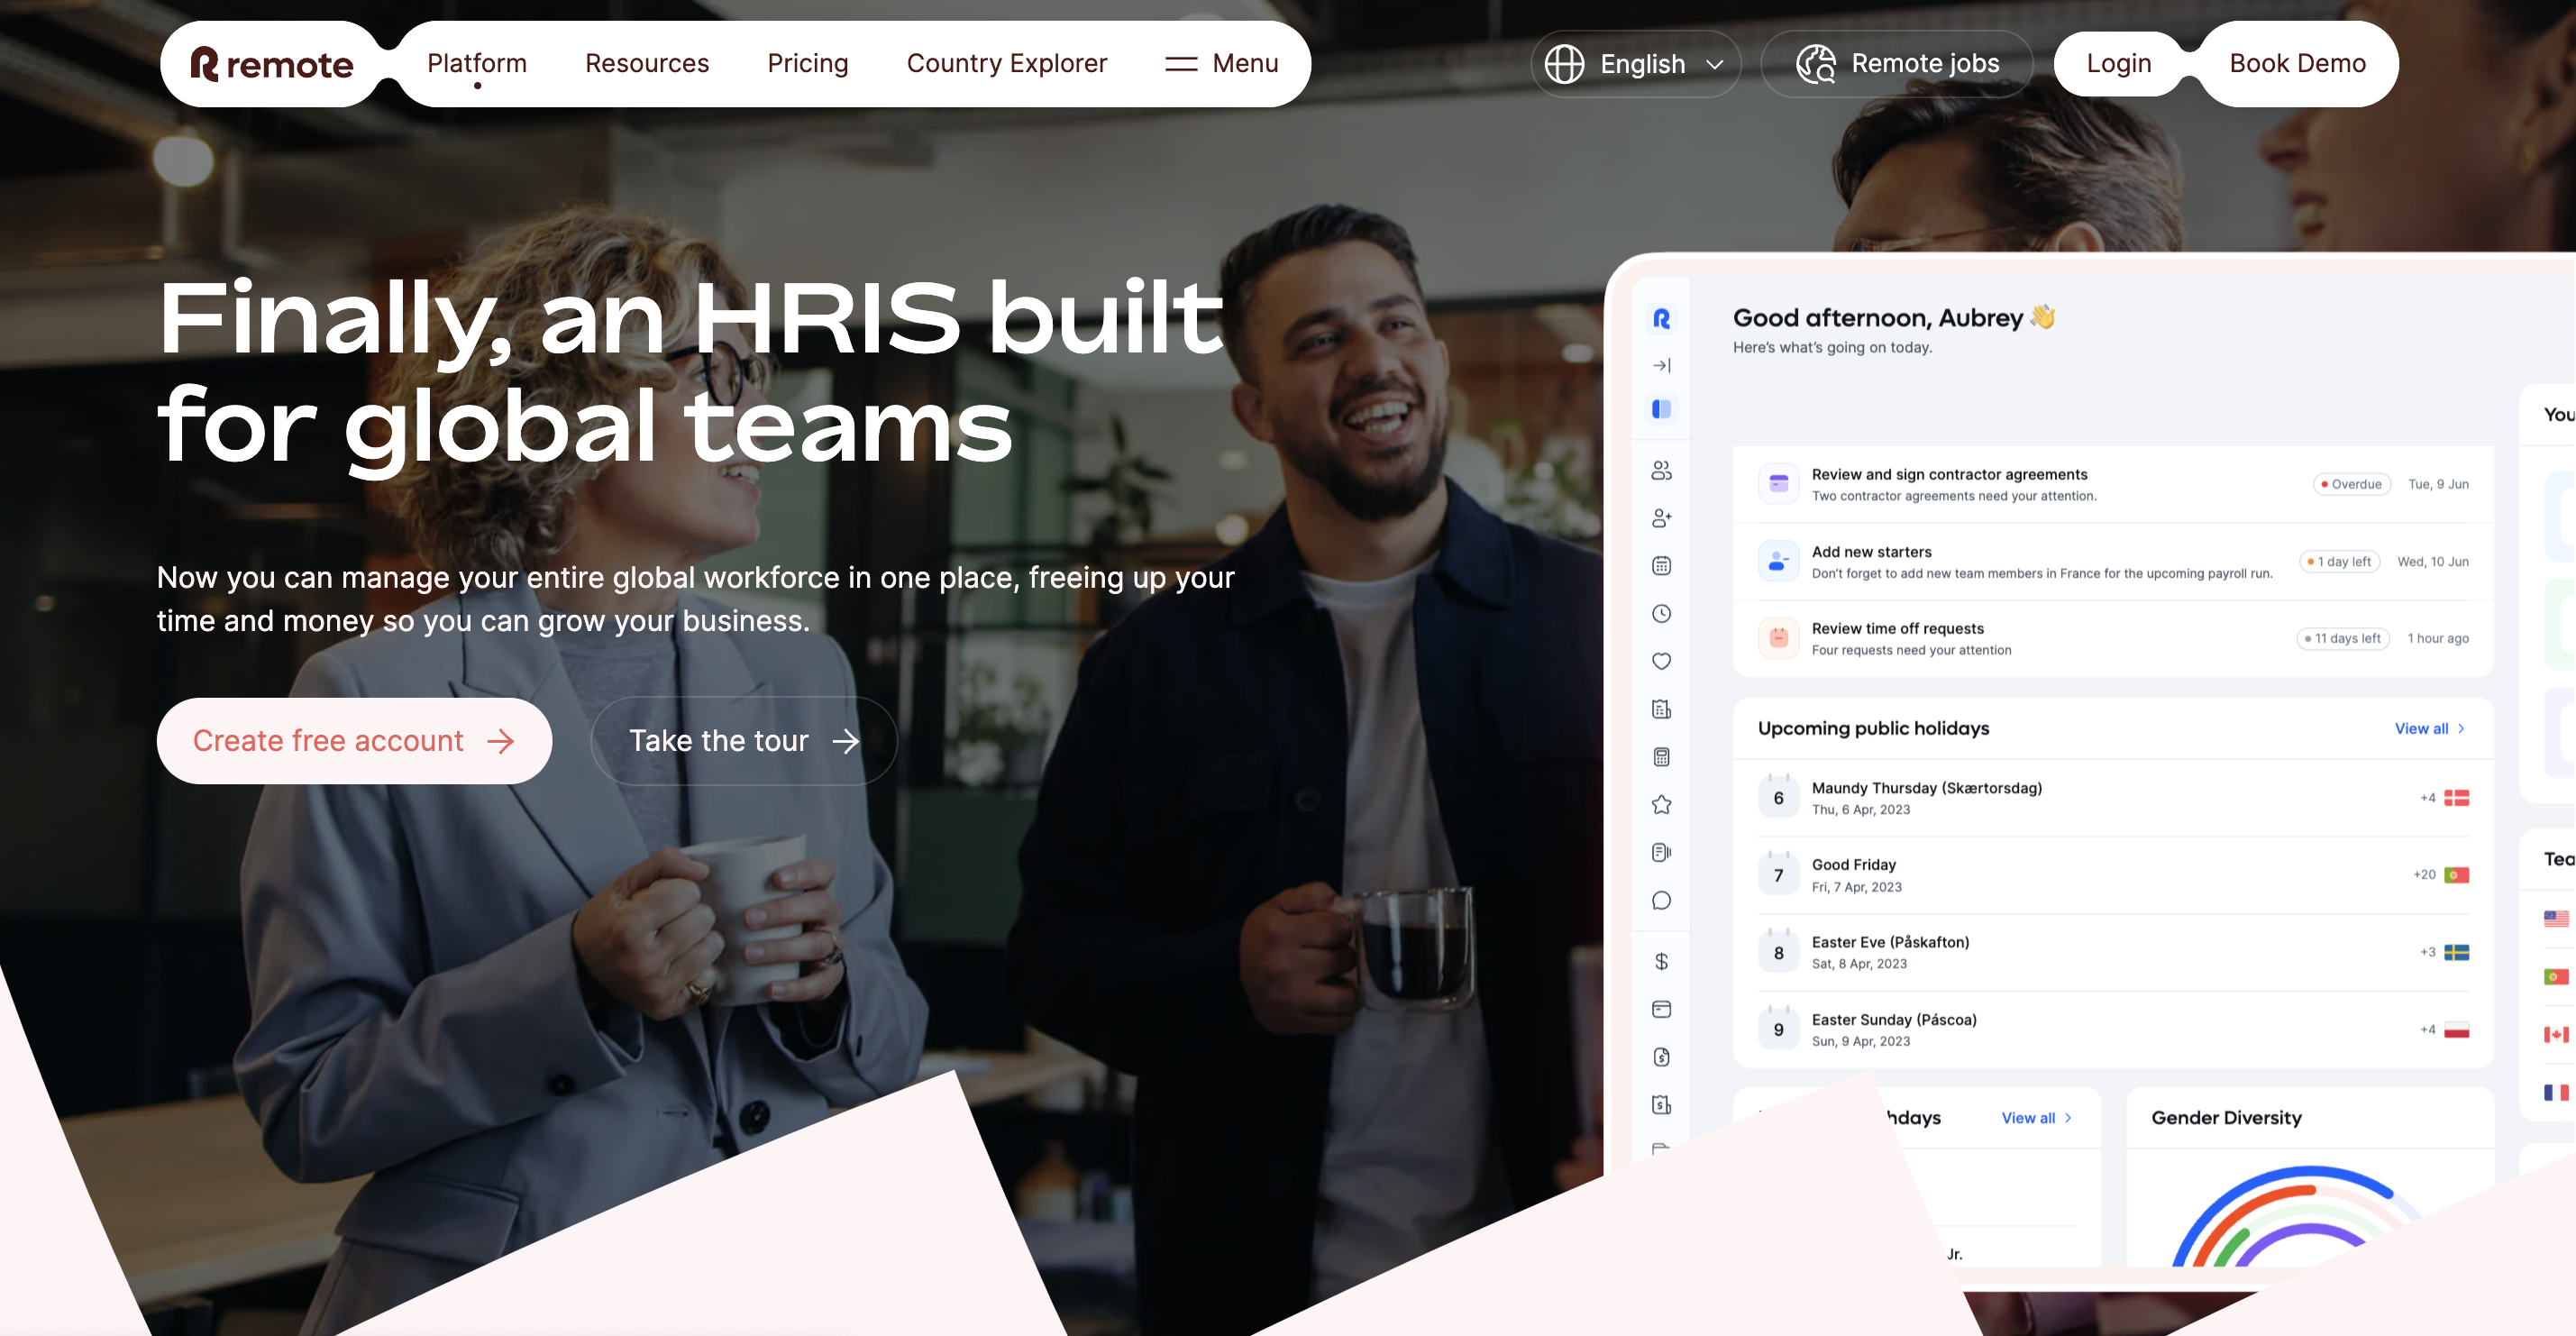Click the Create free account button
Screen dimensions: 2576x1336
(x=352, y=739)
